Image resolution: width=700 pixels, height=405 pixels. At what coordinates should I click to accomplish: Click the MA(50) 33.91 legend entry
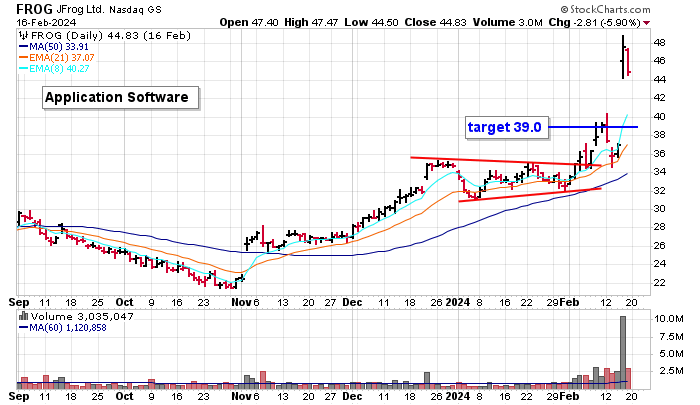coord(54,47)
